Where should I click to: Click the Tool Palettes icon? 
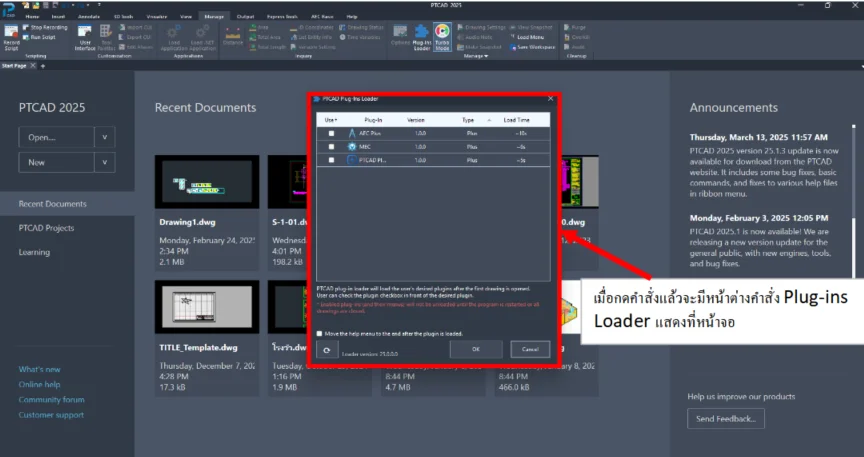106,37
